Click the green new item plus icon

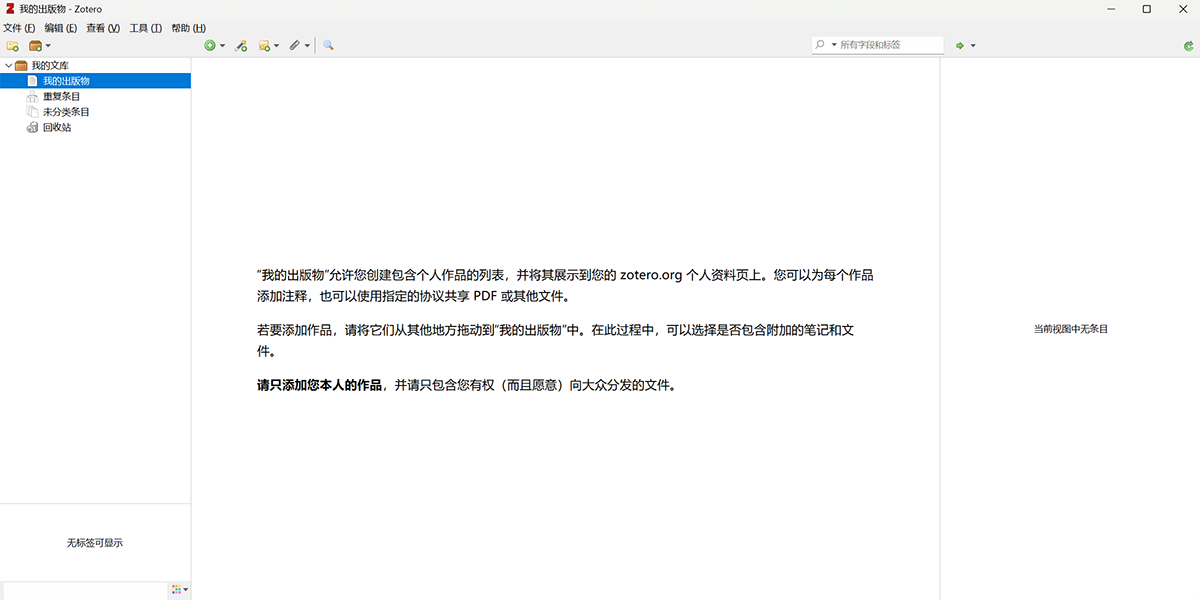point(209,45)
